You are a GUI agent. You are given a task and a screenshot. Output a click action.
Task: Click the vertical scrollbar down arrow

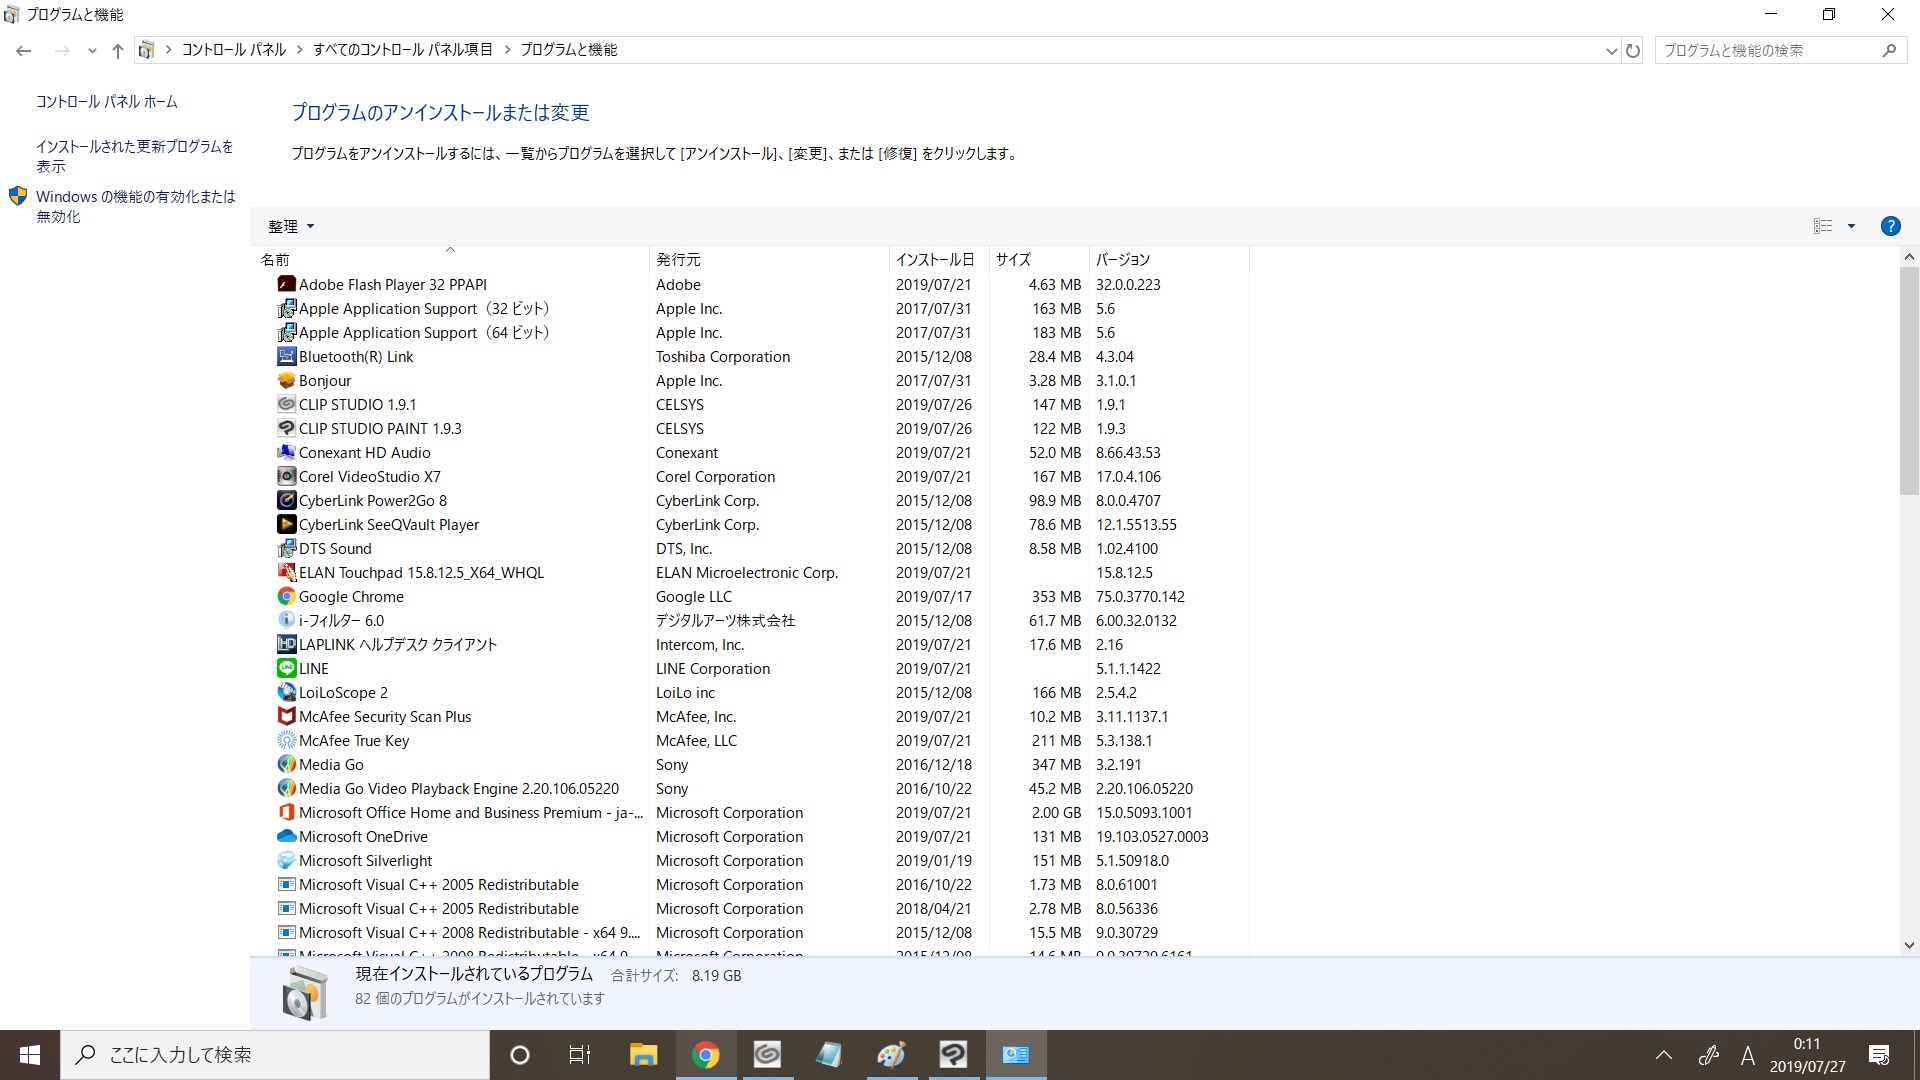1909,945
